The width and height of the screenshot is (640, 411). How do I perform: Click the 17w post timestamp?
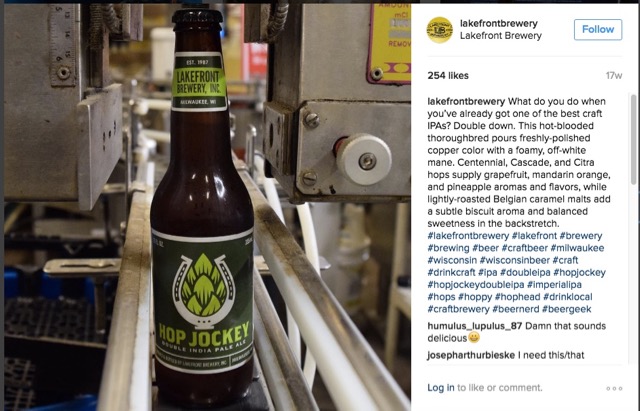(614, 76)
